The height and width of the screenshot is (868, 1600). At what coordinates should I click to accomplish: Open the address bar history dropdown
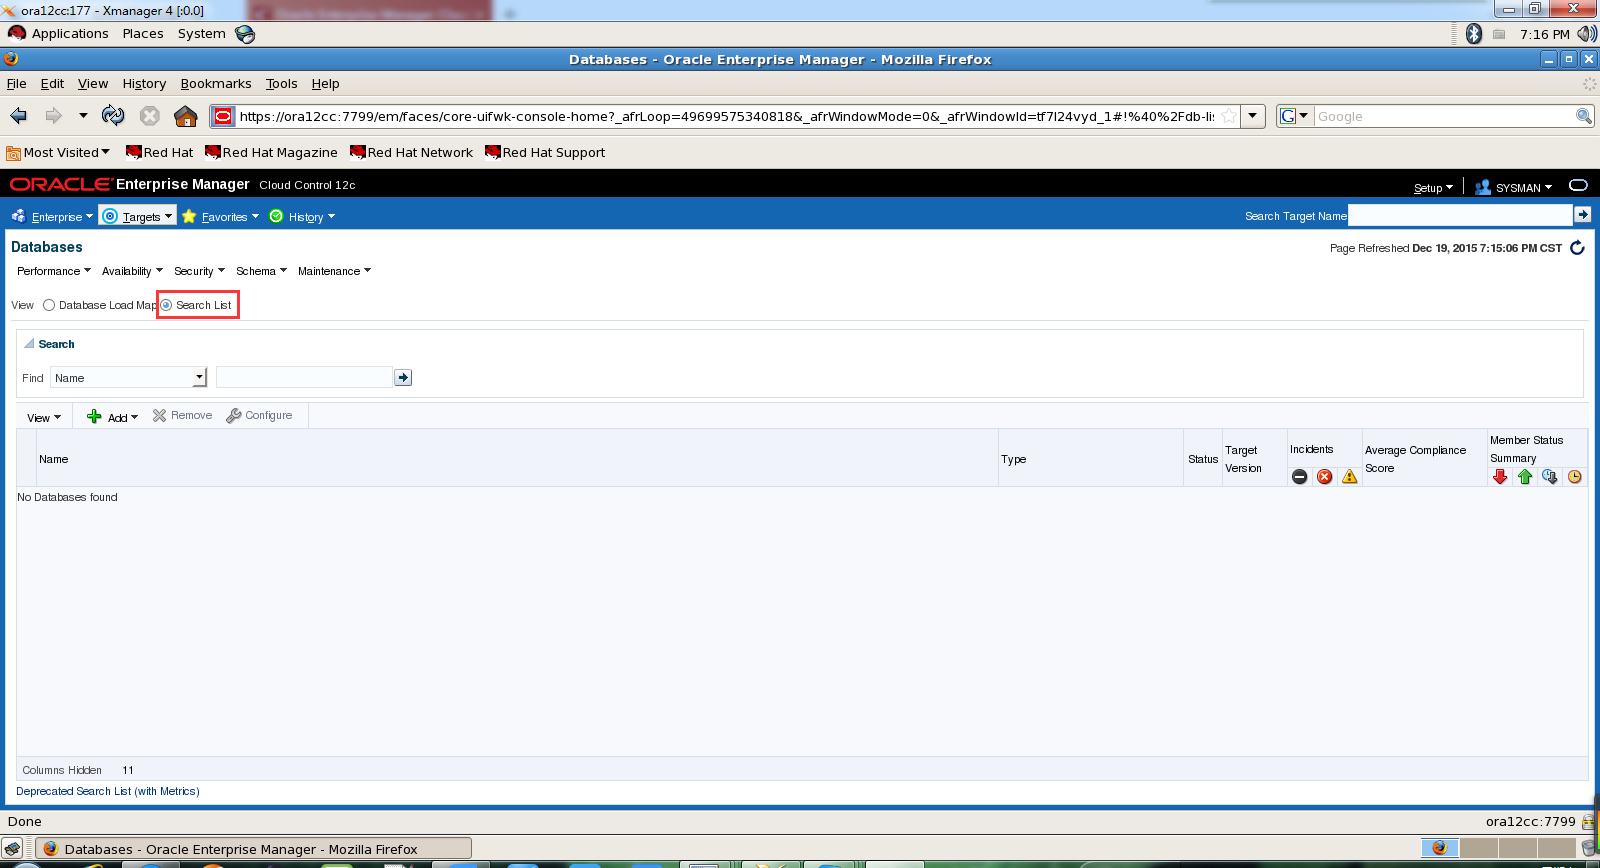[1253, 116]
